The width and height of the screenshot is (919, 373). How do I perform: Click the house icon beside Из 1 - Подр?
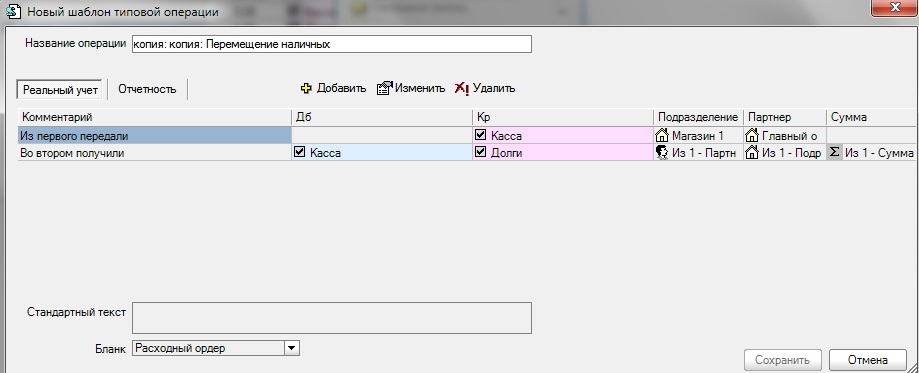click(x=752, y=153)
